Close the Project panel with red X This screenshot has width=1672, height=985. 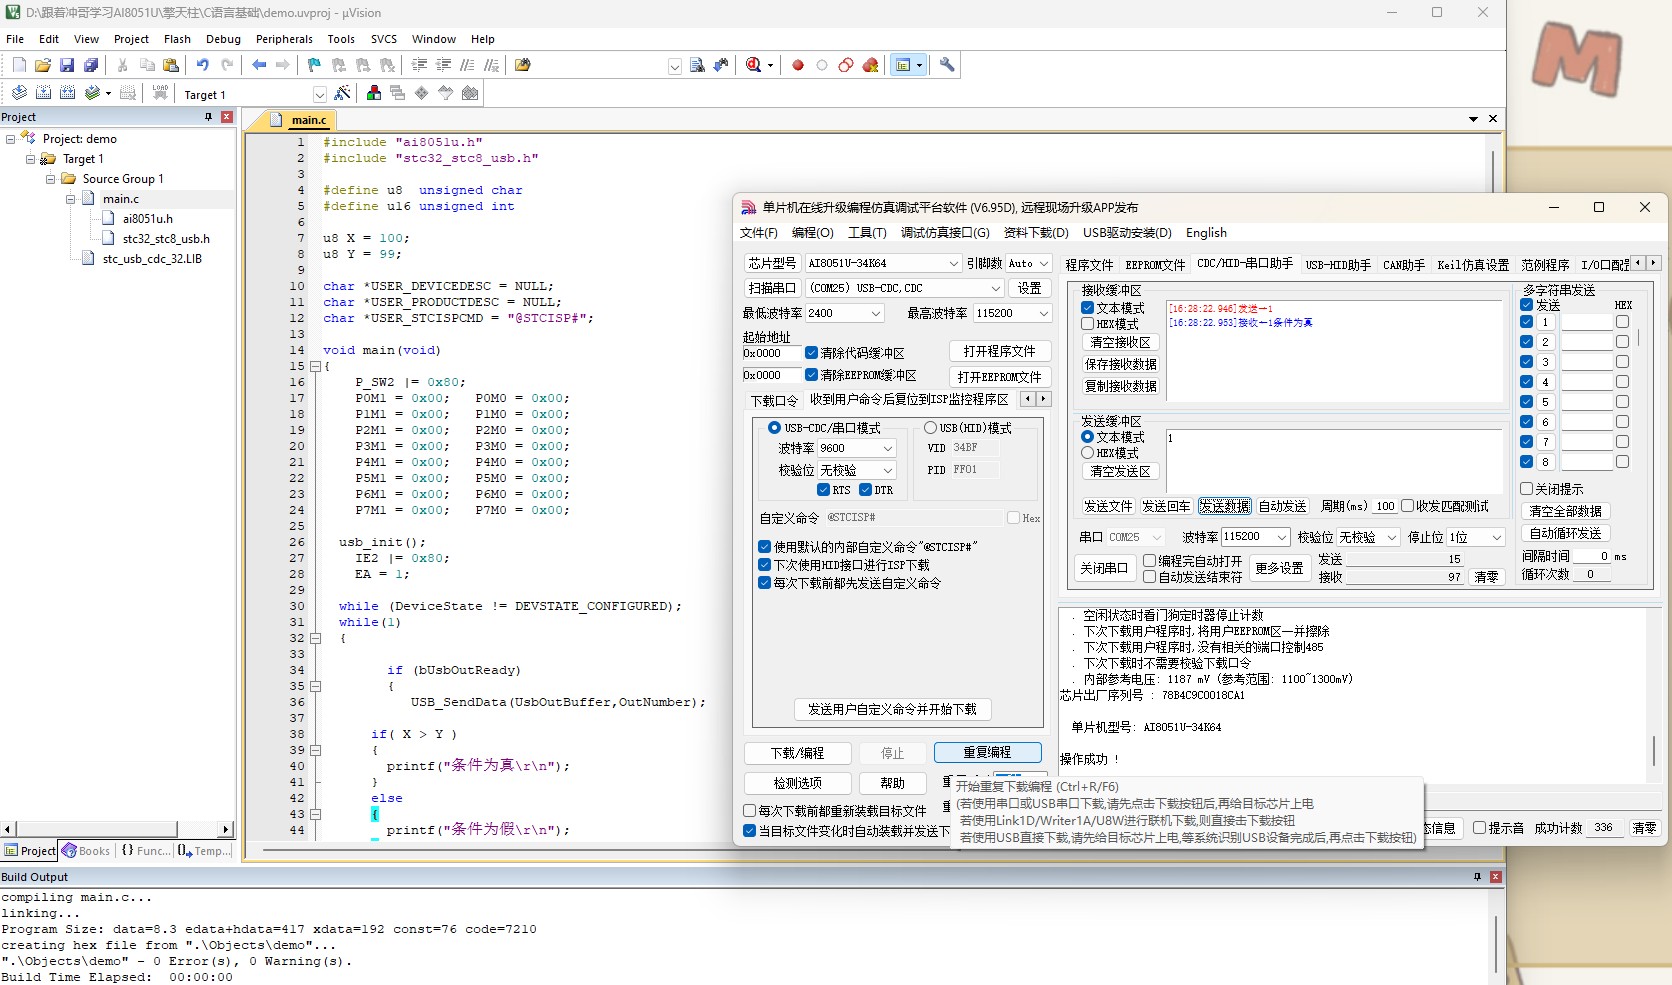pos(227,117)
